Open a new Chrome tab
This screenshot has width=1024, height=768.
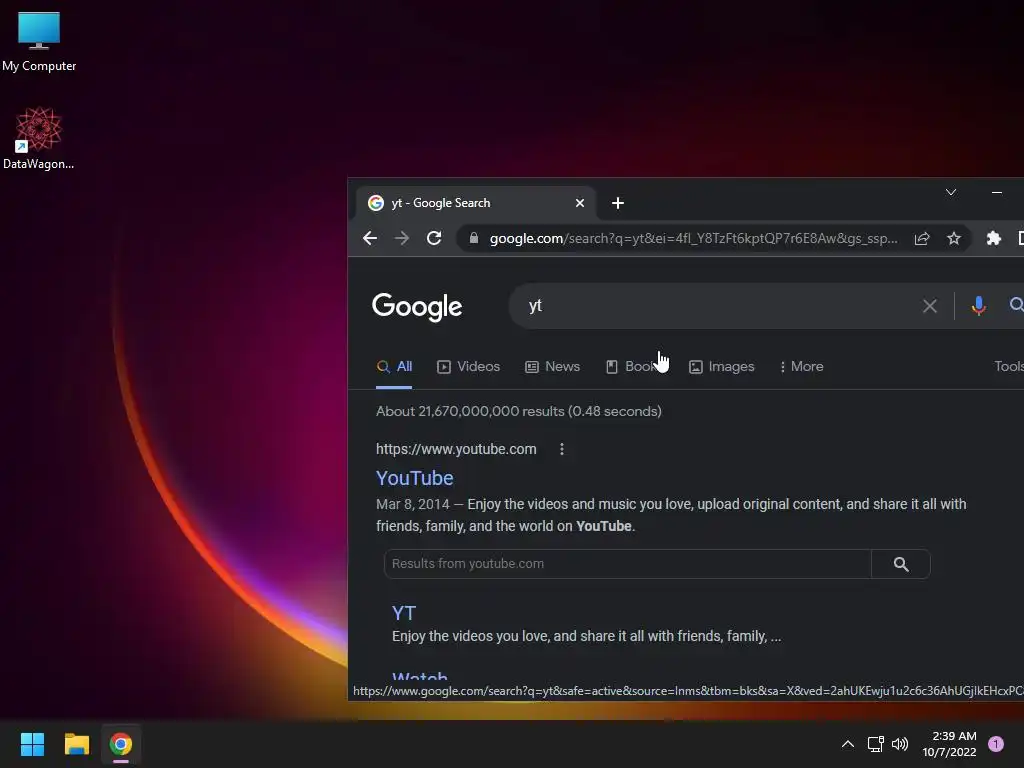[x=618, y=203]
